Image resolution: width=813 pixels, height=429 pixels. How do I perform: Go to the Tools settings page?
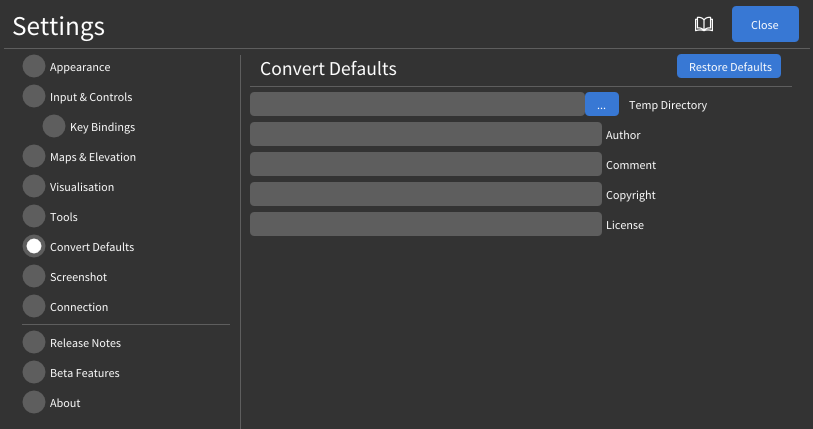tap(34, 217)
